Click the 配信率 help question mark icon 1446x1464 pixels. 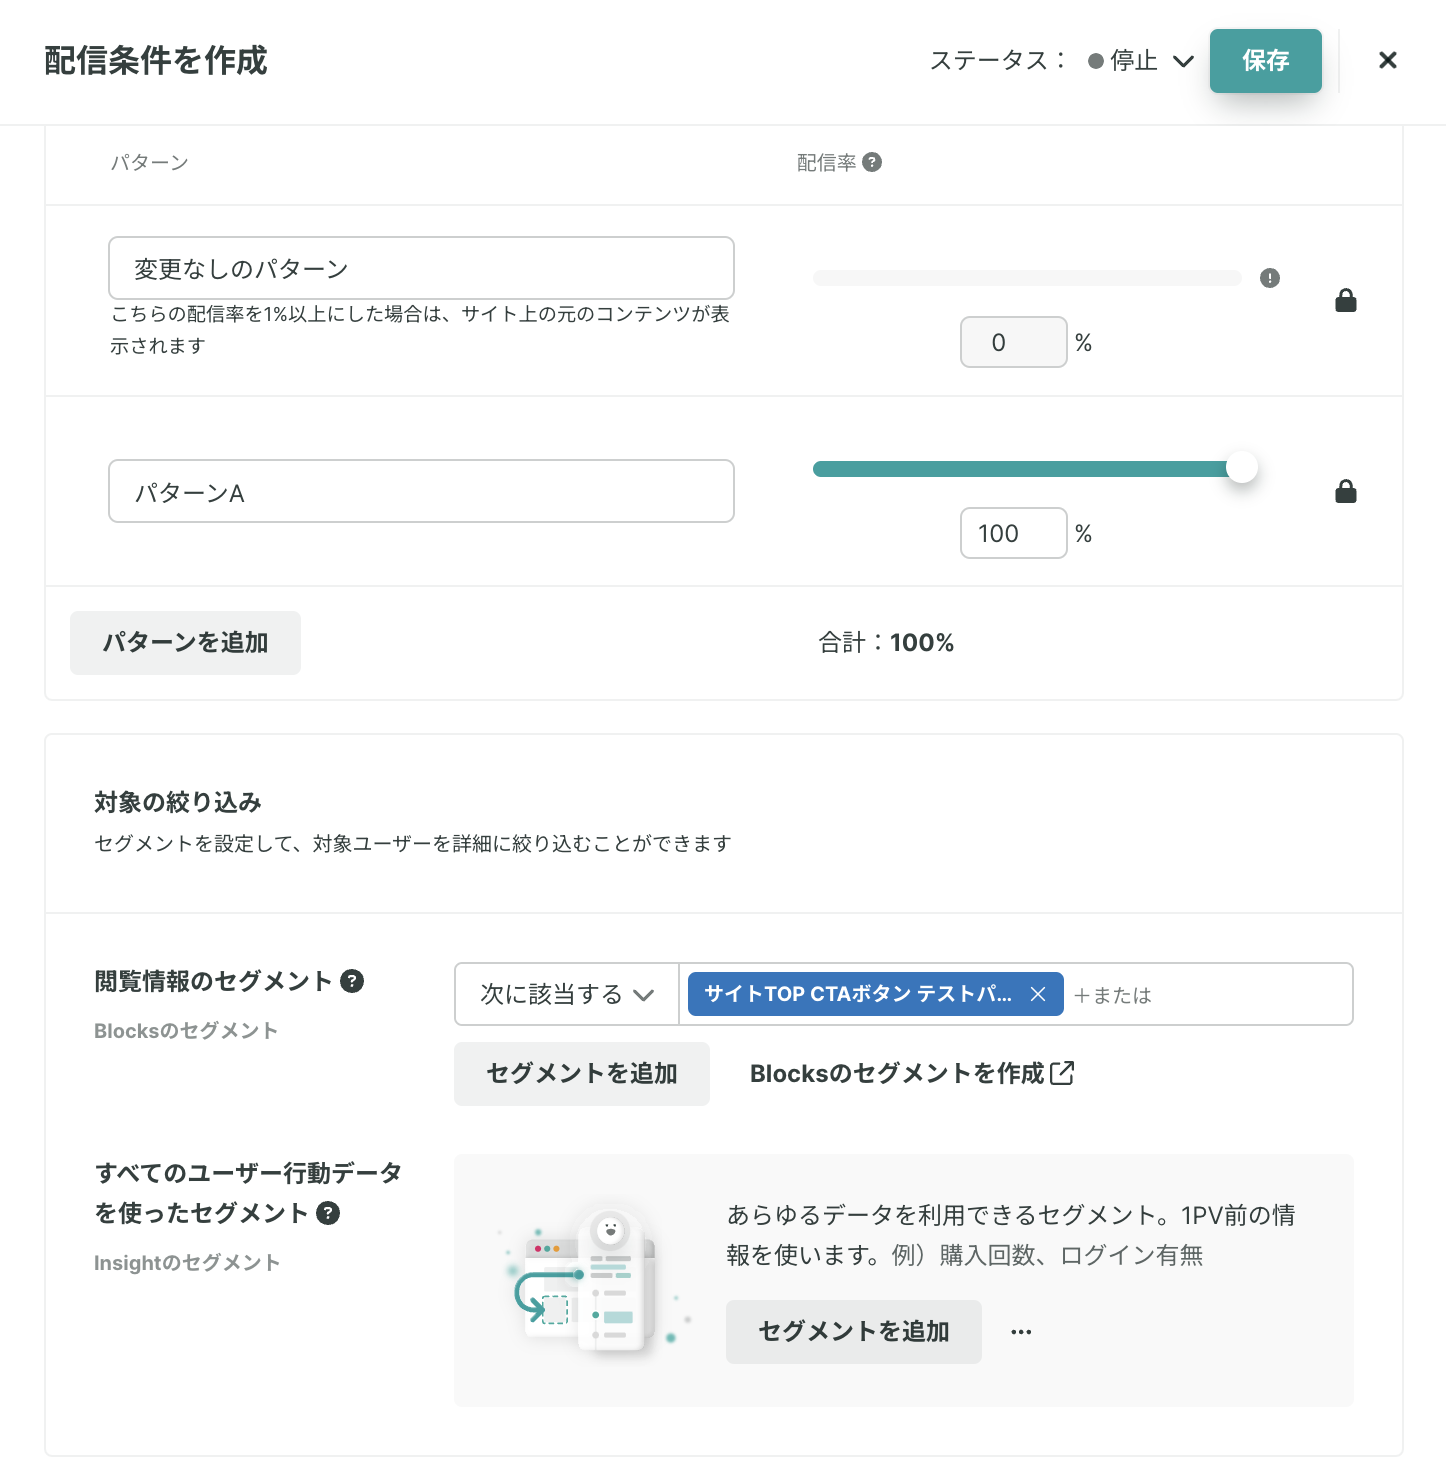click(x=872, y=162)
